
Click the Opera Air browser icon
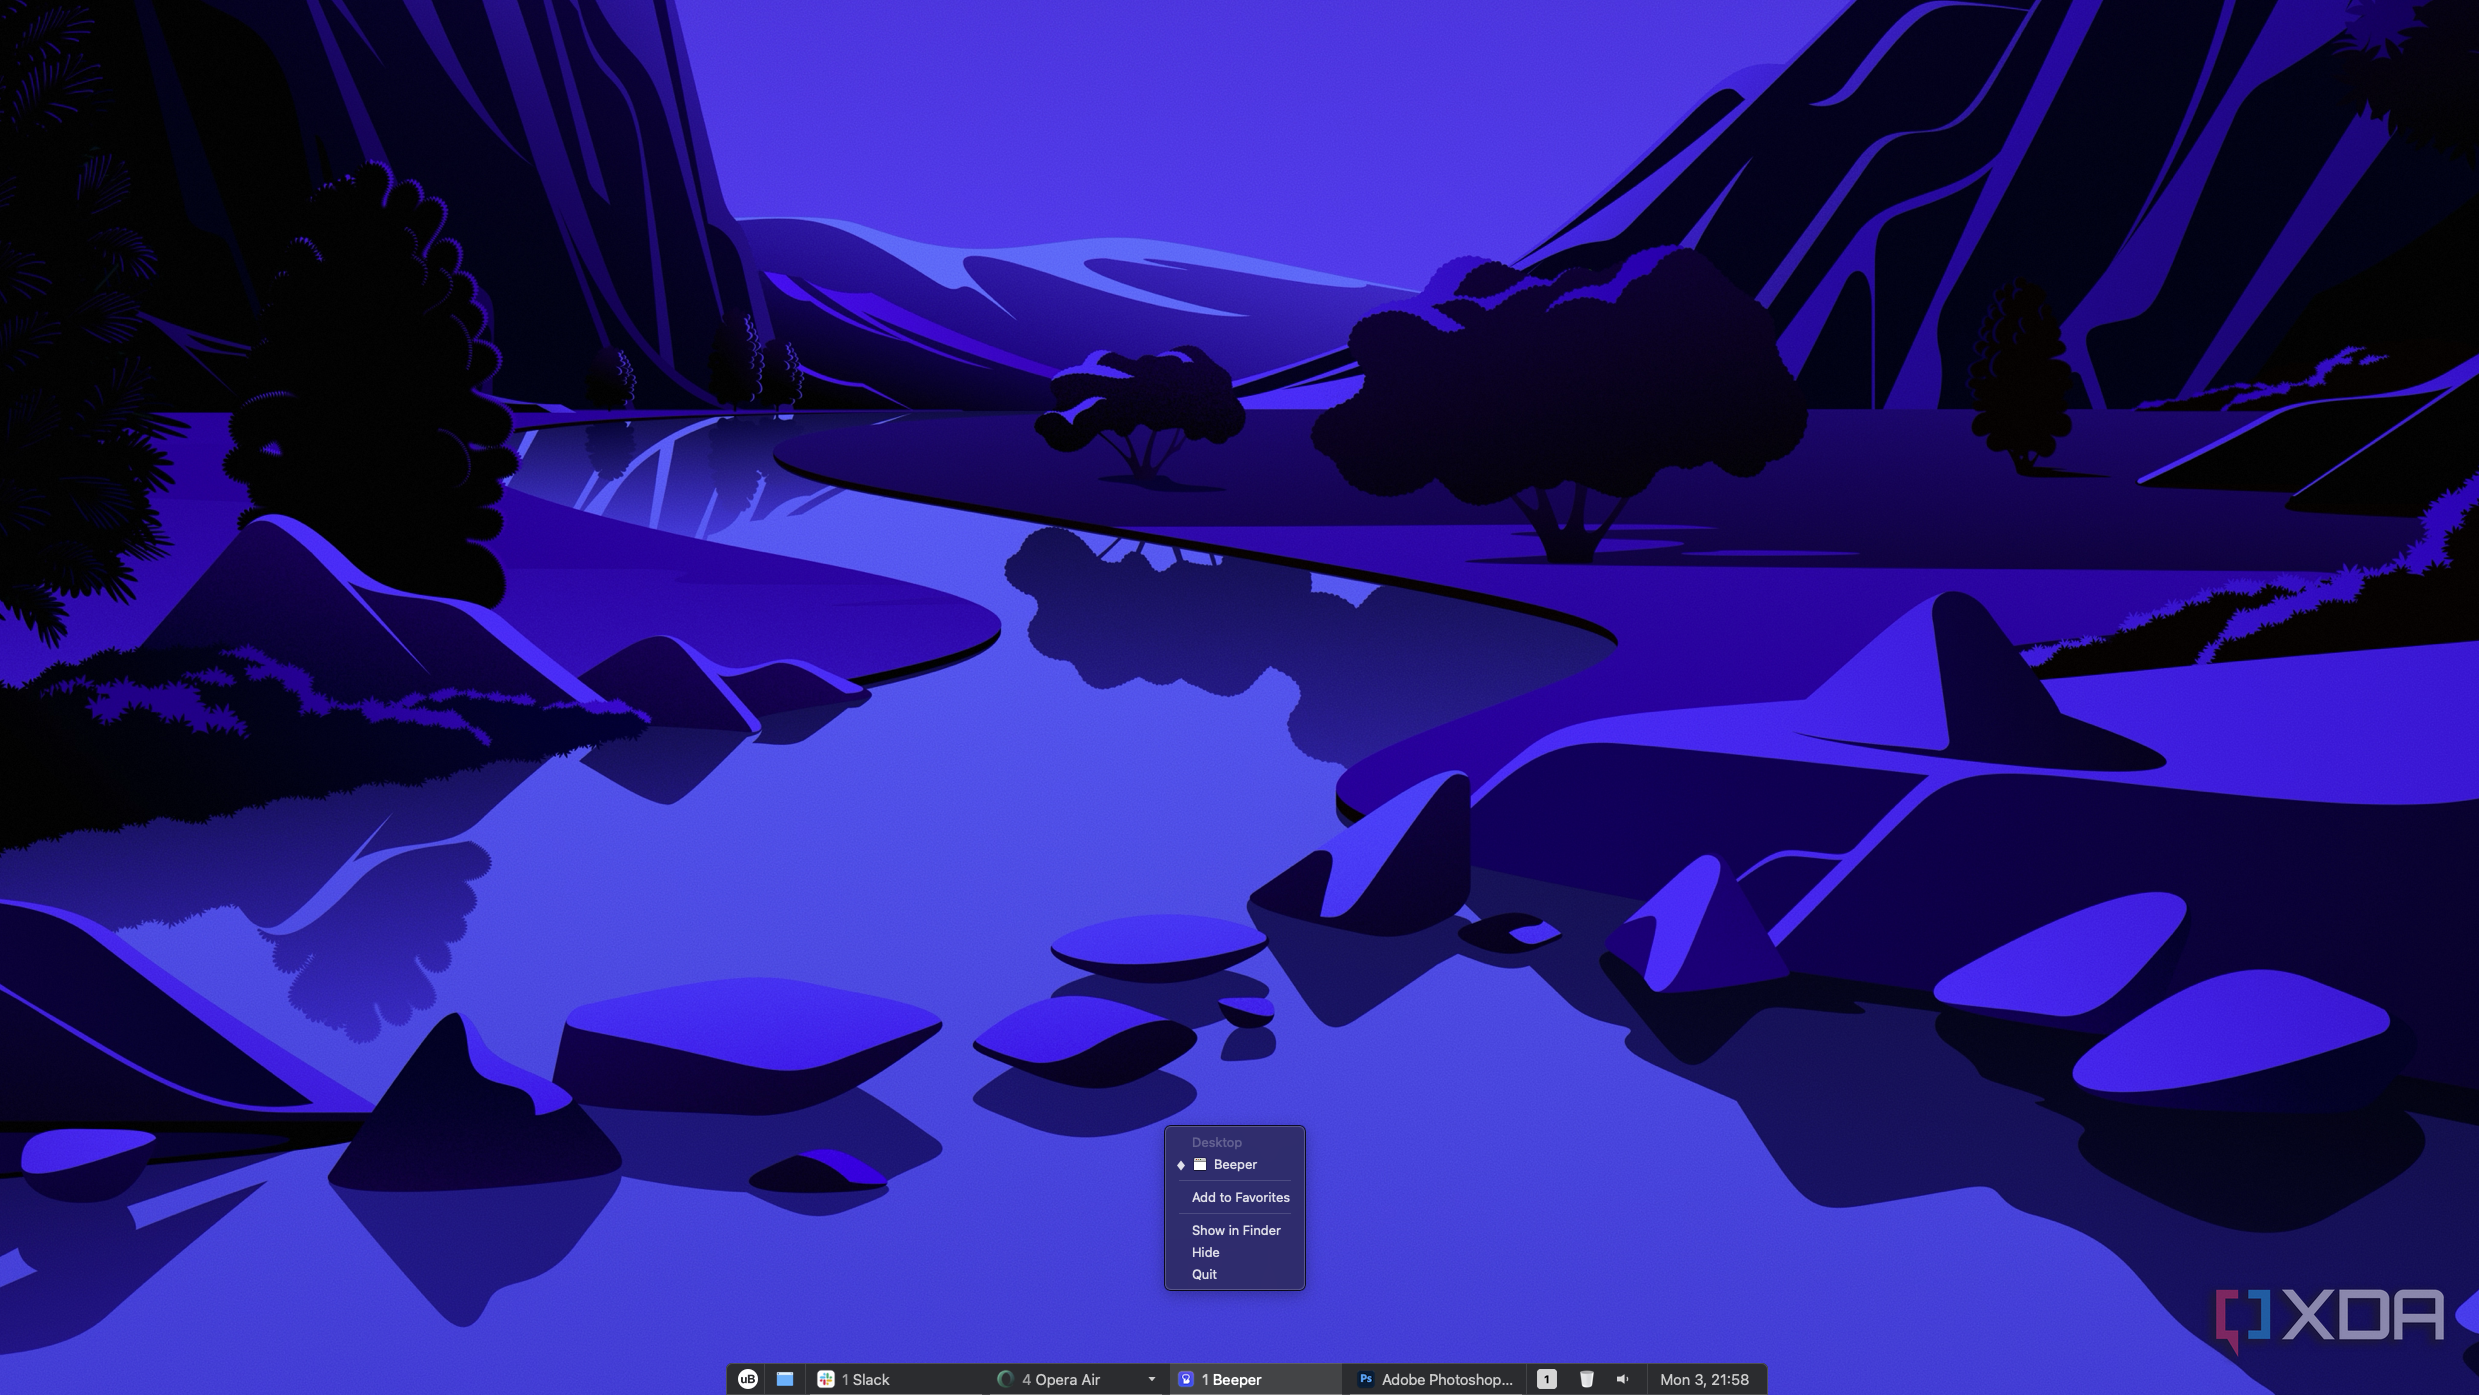(x=1003, y=1379)
